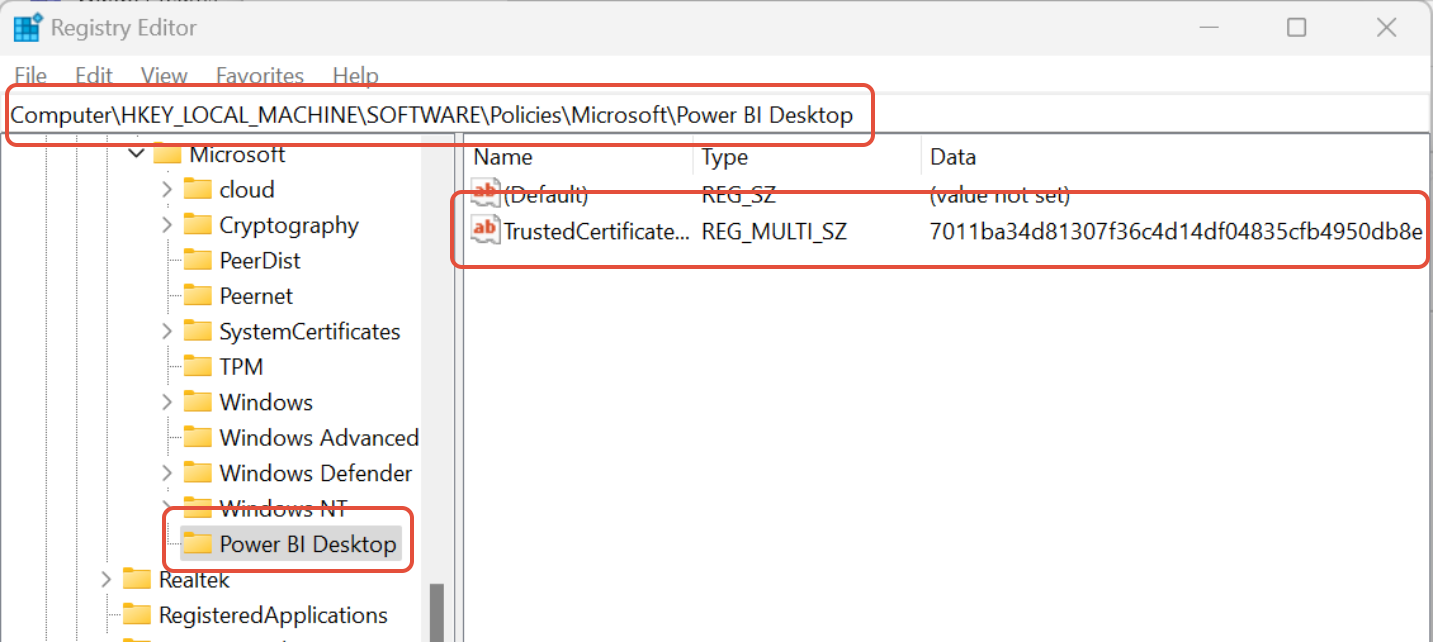Expand the cloud key
Viewport: 1433px width, 642px height.
point(167,190)
